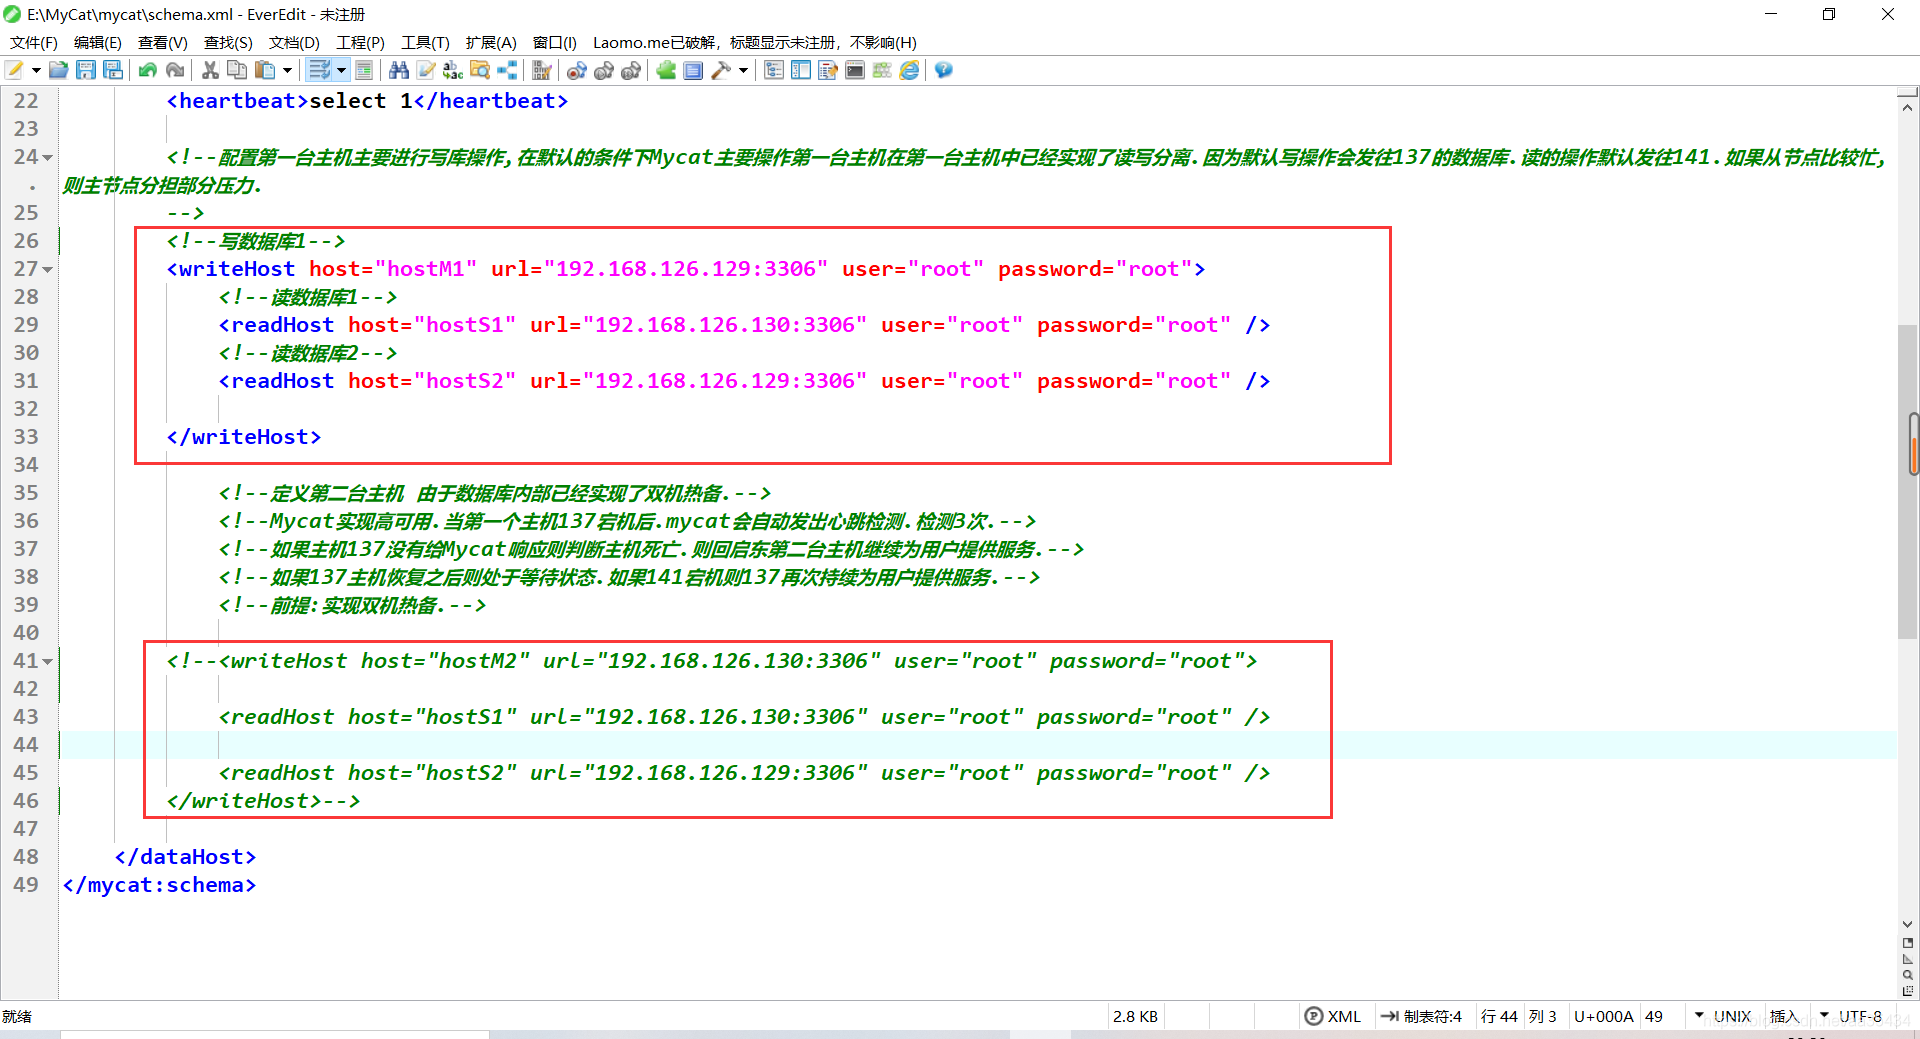Screen dimensions: 1920x1039
Task: Collapse the fold marker at line 27
Action: tap(47, 270)
